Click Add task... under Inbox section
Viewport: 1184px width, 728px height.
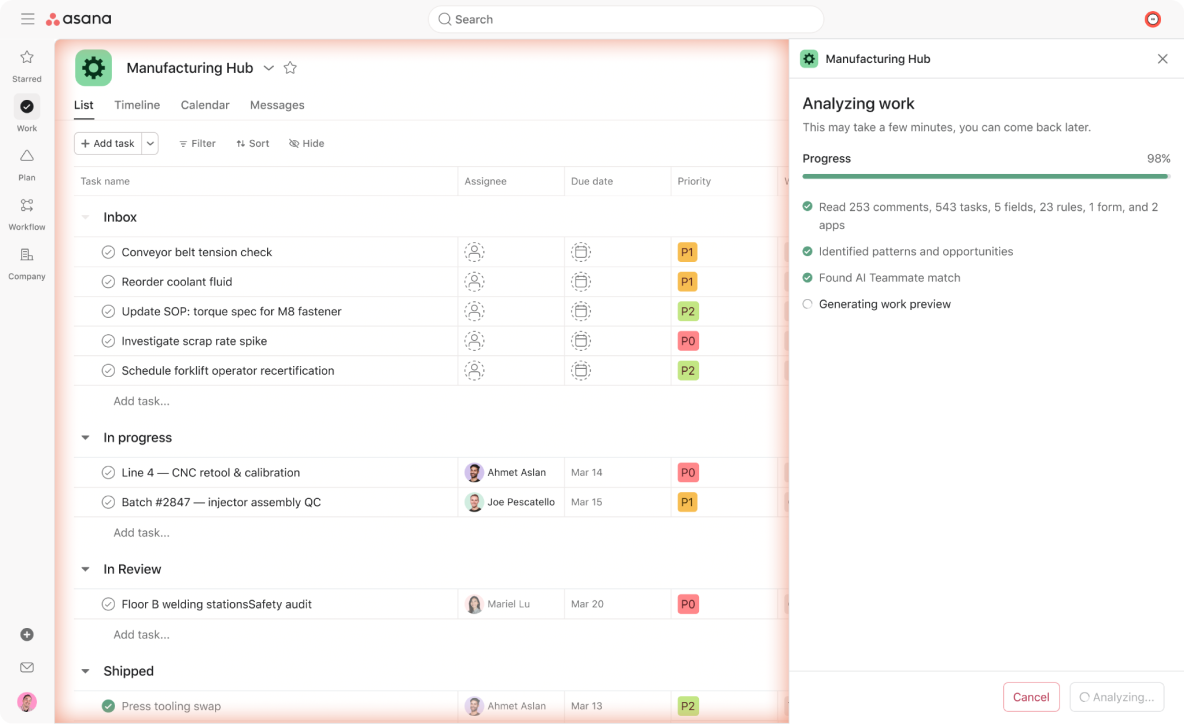point(141,401)
